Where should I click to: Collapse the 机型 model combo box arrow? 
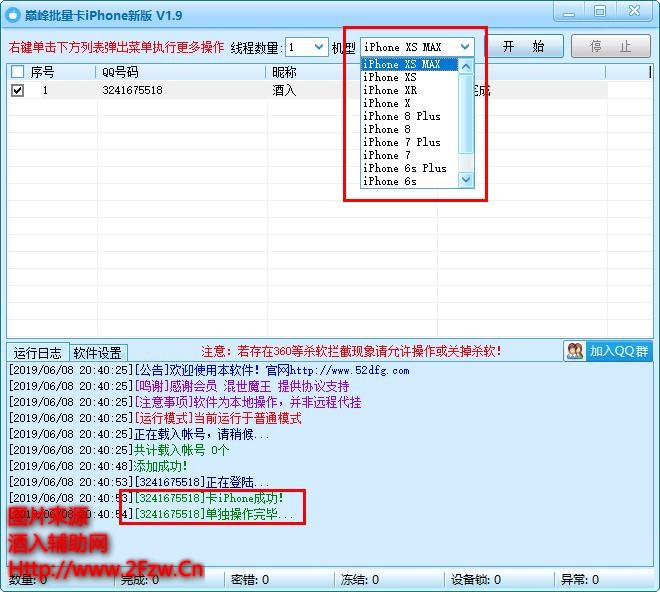point(465,47)
